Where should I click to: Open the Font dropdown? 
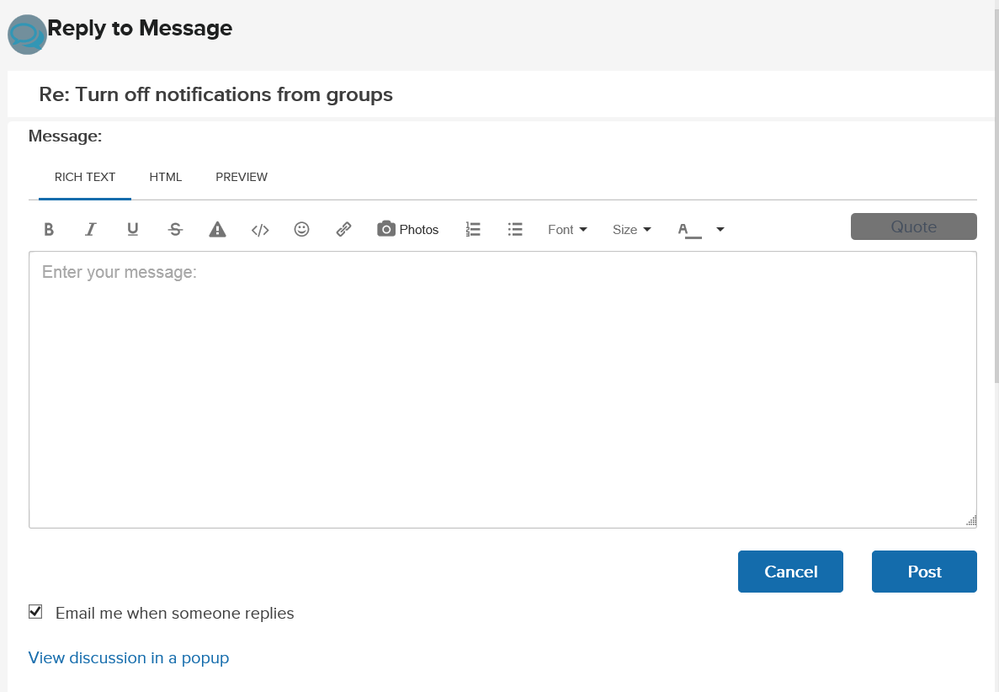coord(567,229)
